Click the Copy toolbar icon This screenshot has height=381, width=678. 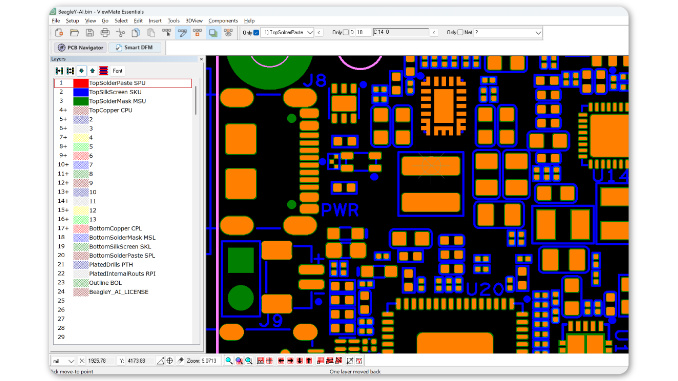click(136, 32)
